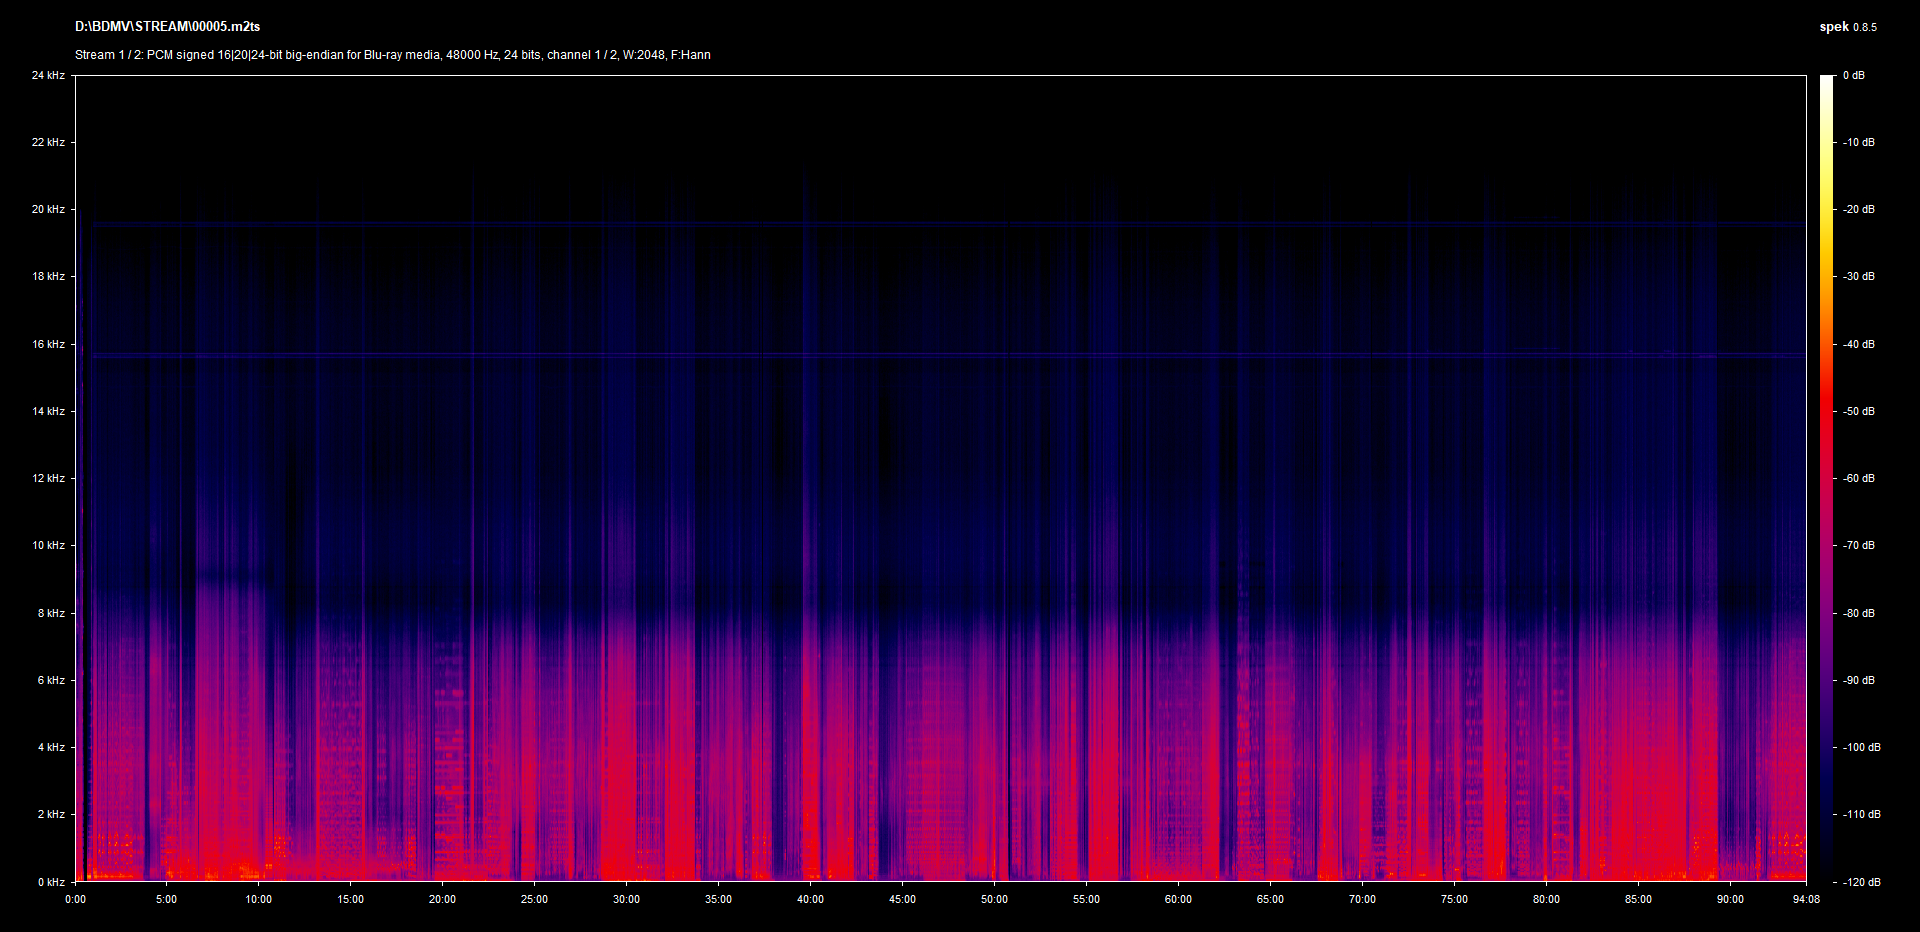Click the 10:00 time axis label
This screenshot has height=932, width=1920.
click(x=258, y=899)
